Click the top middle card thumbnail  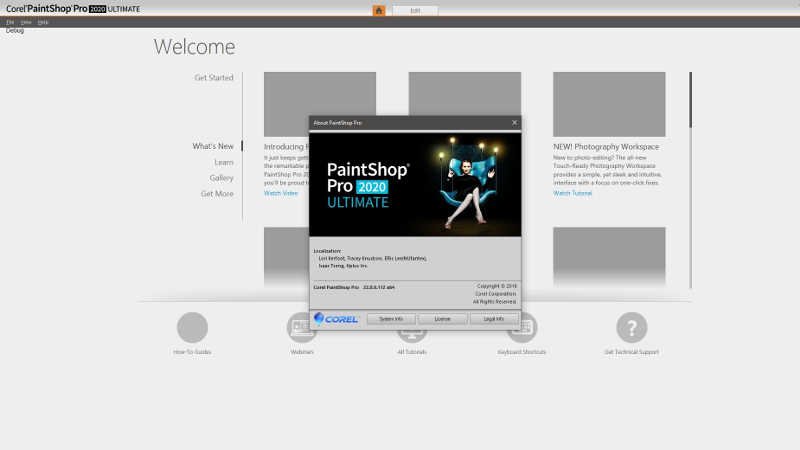click(465, 93)
